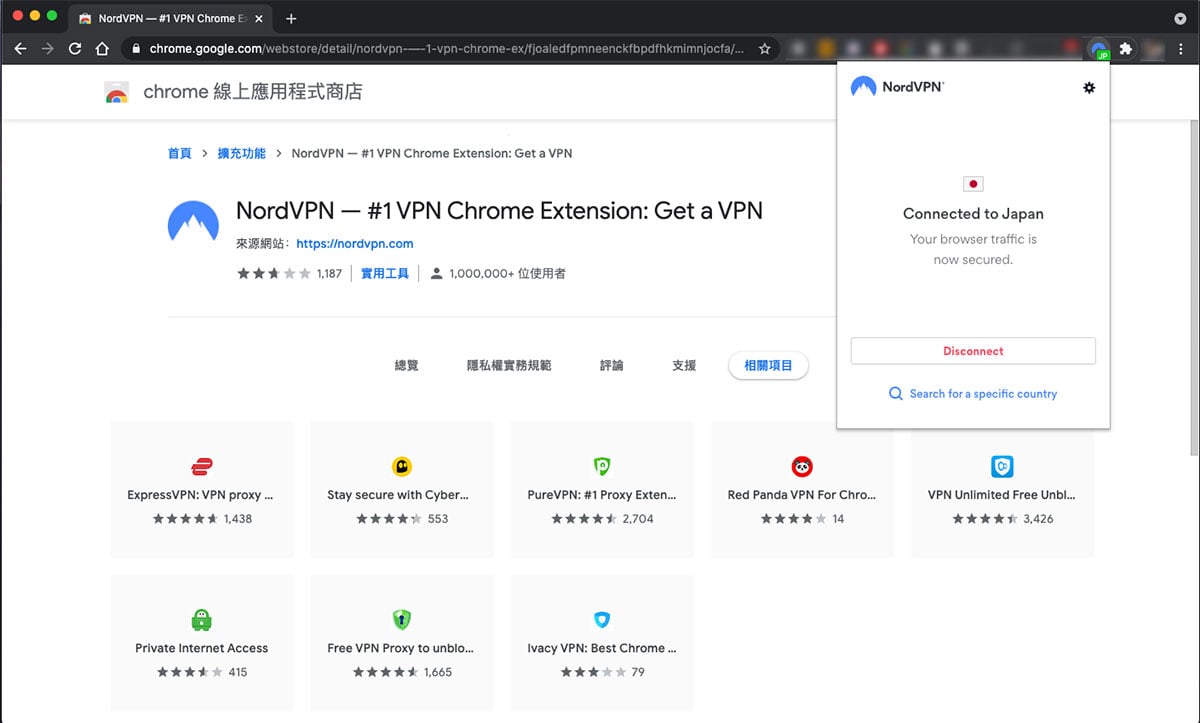1200x723 pixels.
Task: Open the 實用工具 category link
Action: tap(385, 273)
